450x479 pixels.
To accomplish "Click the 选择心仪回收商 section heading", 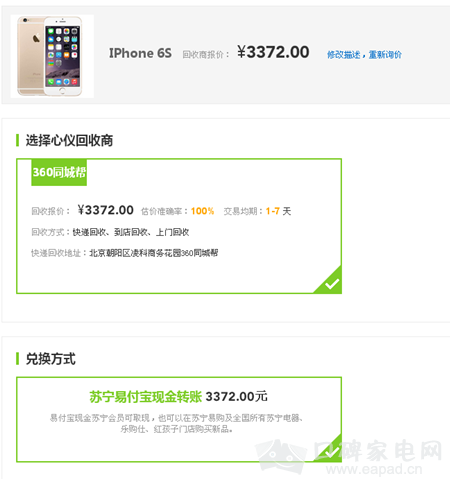I will point(69,140).
